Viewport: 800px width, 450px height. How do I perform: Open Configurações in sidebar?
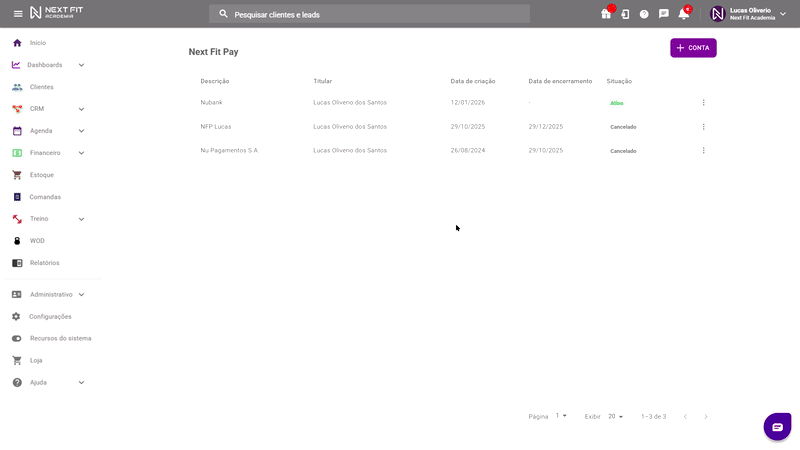tap(50, 316)
